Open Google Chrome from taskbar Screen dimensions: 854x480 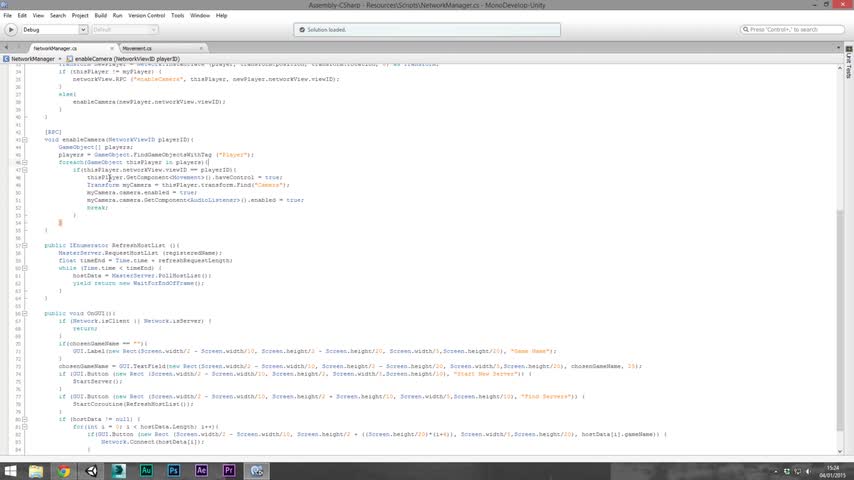[64, 471]
